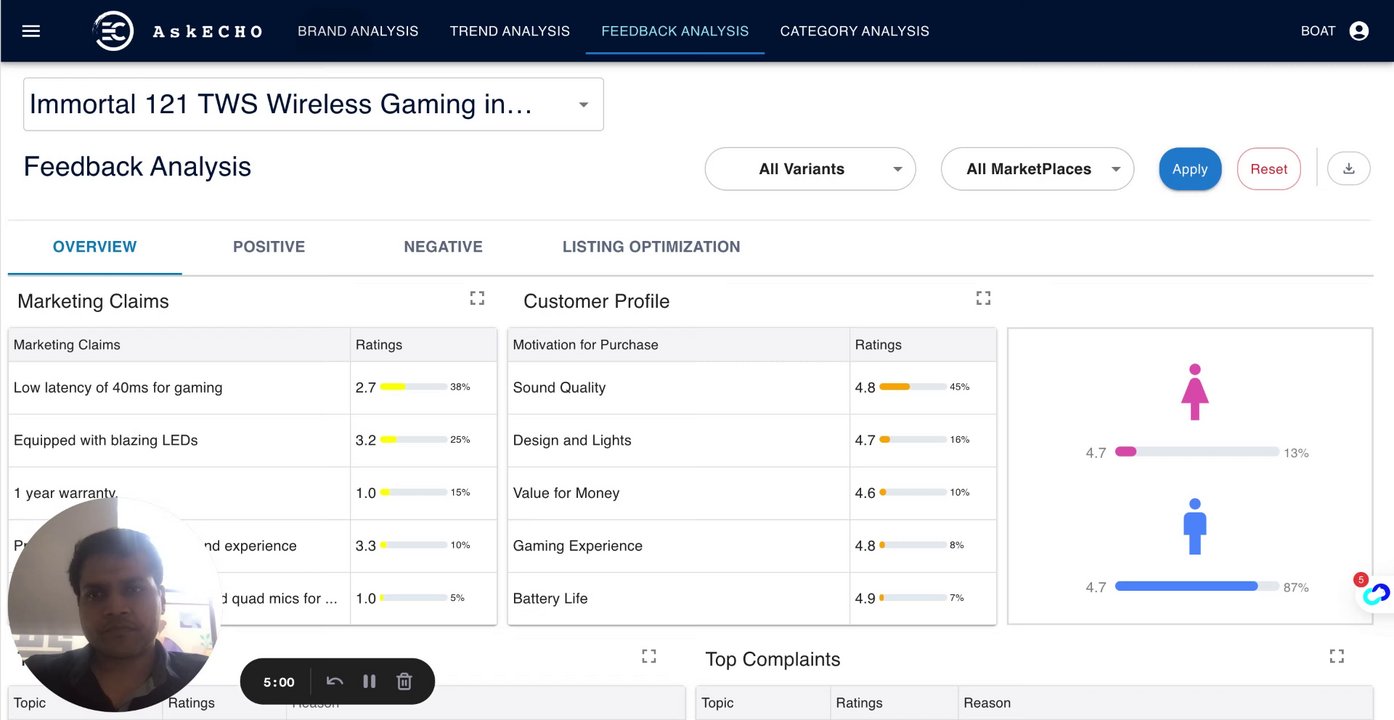Open the All Variants dropdown
Screen dimensions: 1394x720
coord(810,169)
